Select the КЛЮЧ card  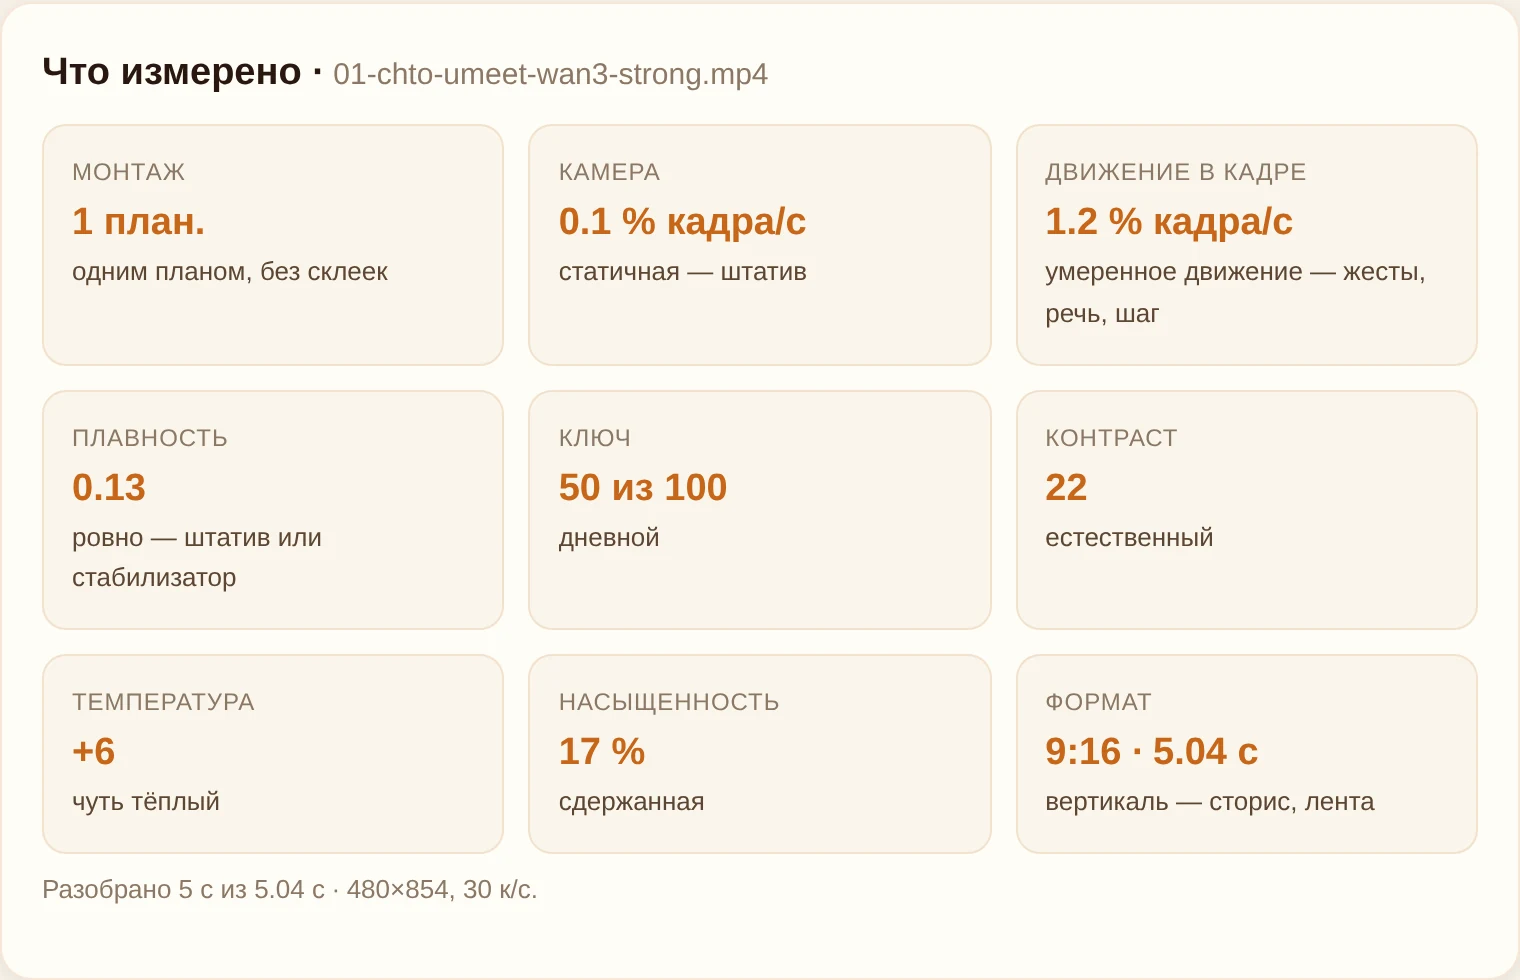760,510
